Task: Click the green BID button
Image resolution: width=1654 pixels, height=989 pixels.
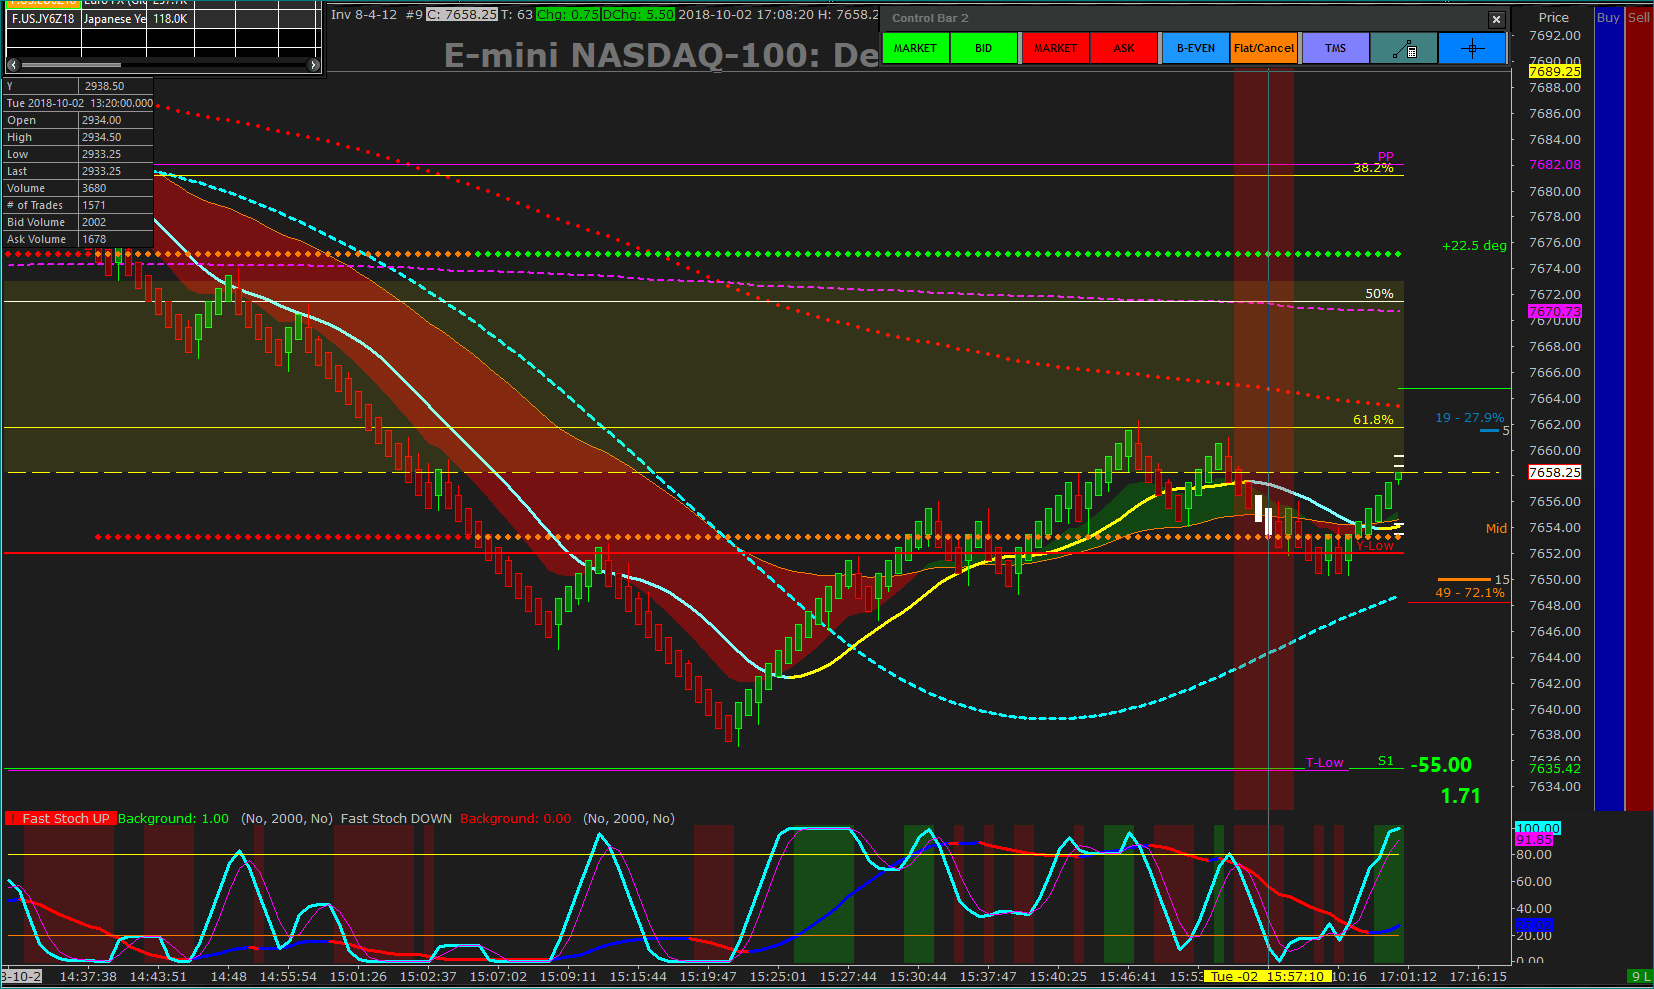Action: point(984,48)
